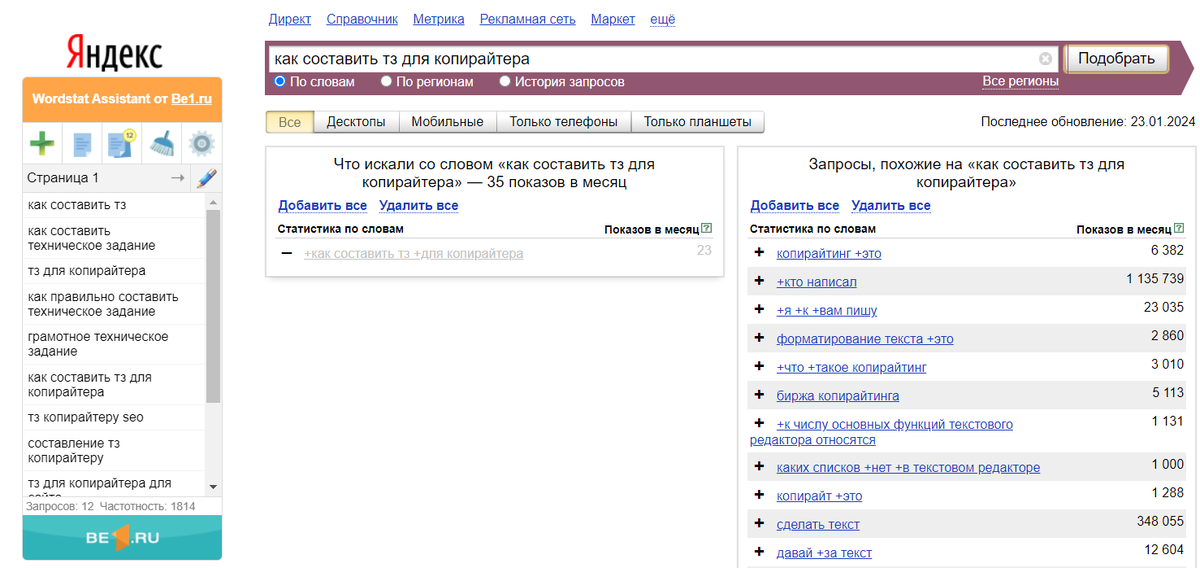Add форматирование текста +это via plus icon
The height and width of the screenshot is (568, 1200).
click(x=759, y=339)
